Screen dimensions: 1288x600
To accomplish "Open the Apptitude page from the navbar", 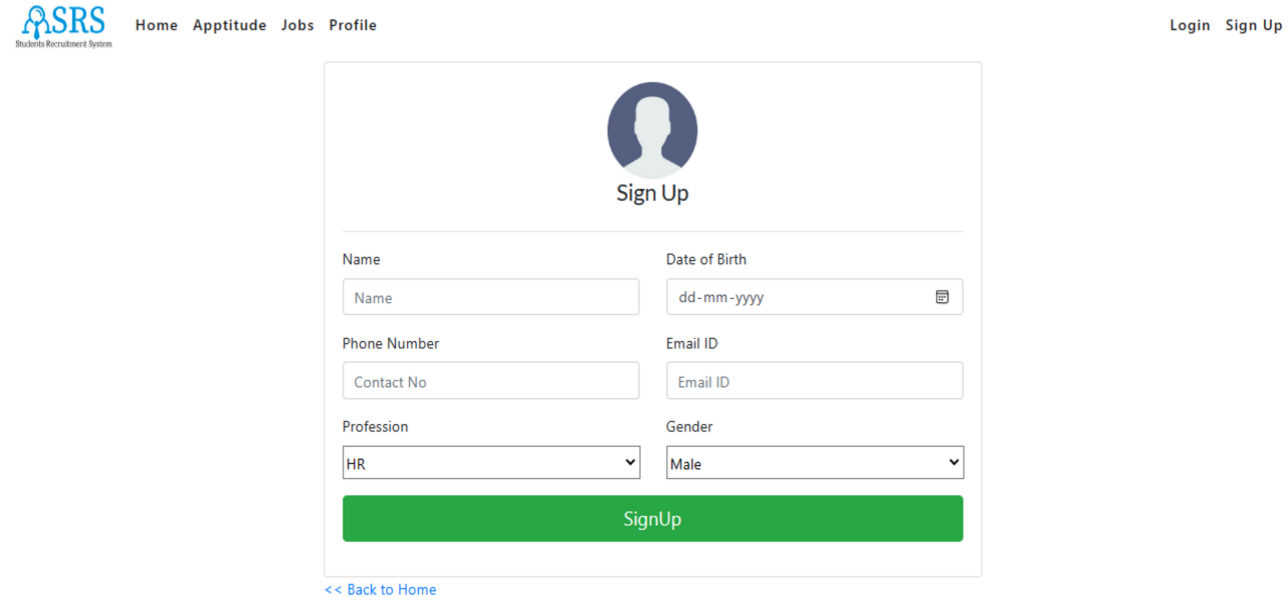I will coord(229,25).
